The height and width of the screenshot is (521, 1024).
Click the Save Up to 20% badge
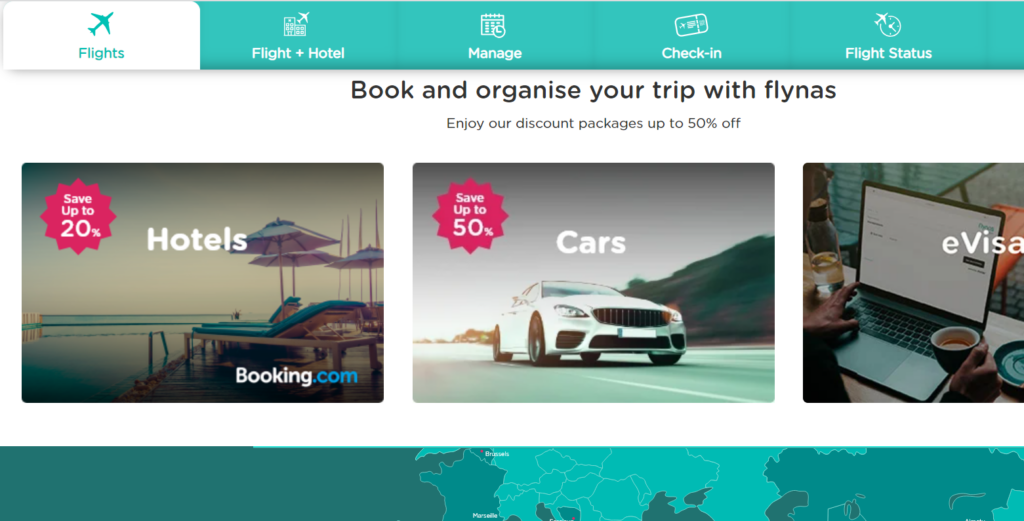click(x=78, y=216)
